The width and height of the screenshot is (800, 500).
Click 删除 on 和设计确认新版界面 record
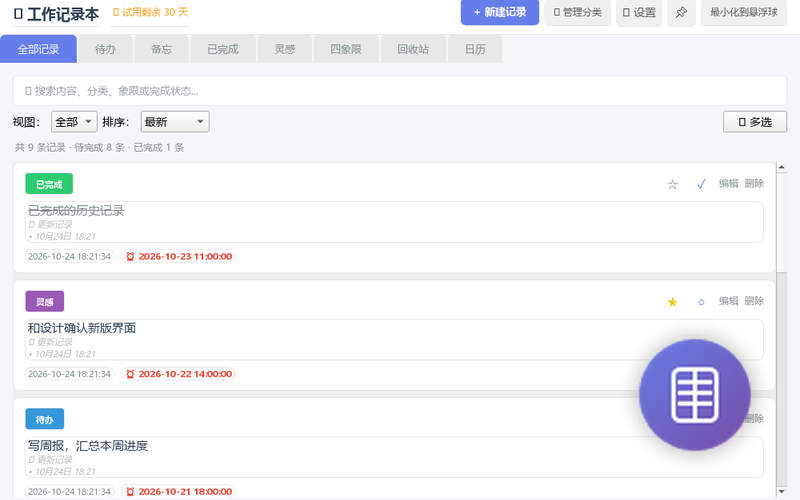tap(754, 301)
